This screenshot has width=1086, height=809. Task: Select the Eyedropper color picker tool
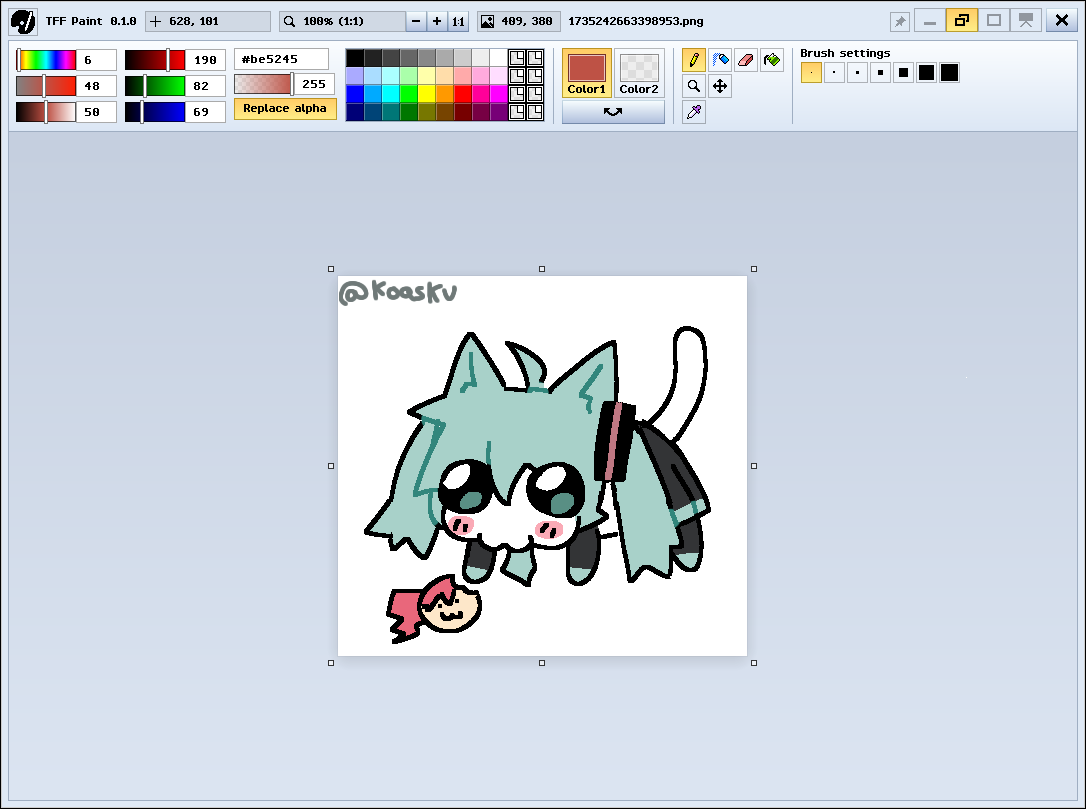(693, 112)
